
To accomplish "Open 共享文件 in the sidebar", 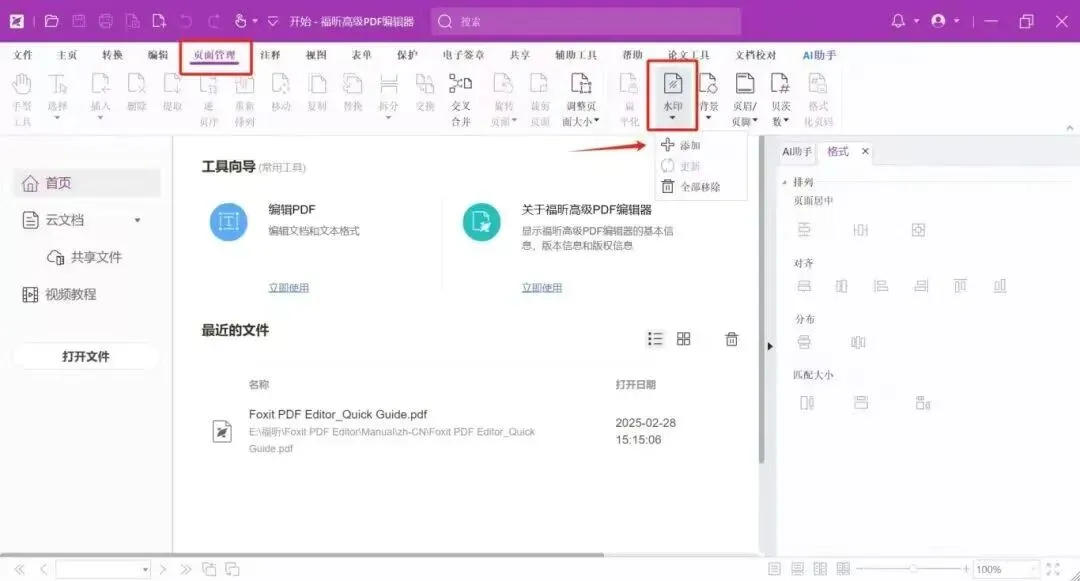I will (x=84, y=257).
